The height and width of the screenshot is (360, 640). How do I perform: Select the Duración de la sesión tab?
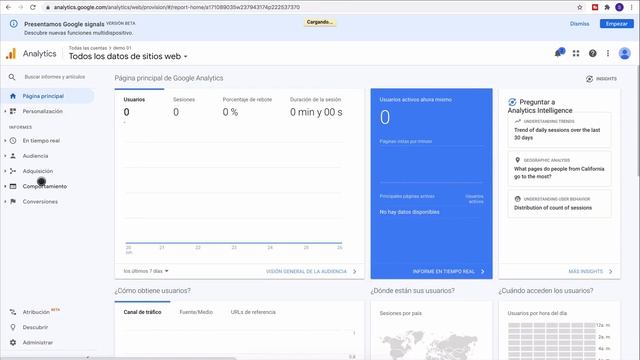[x=316, y=106]
